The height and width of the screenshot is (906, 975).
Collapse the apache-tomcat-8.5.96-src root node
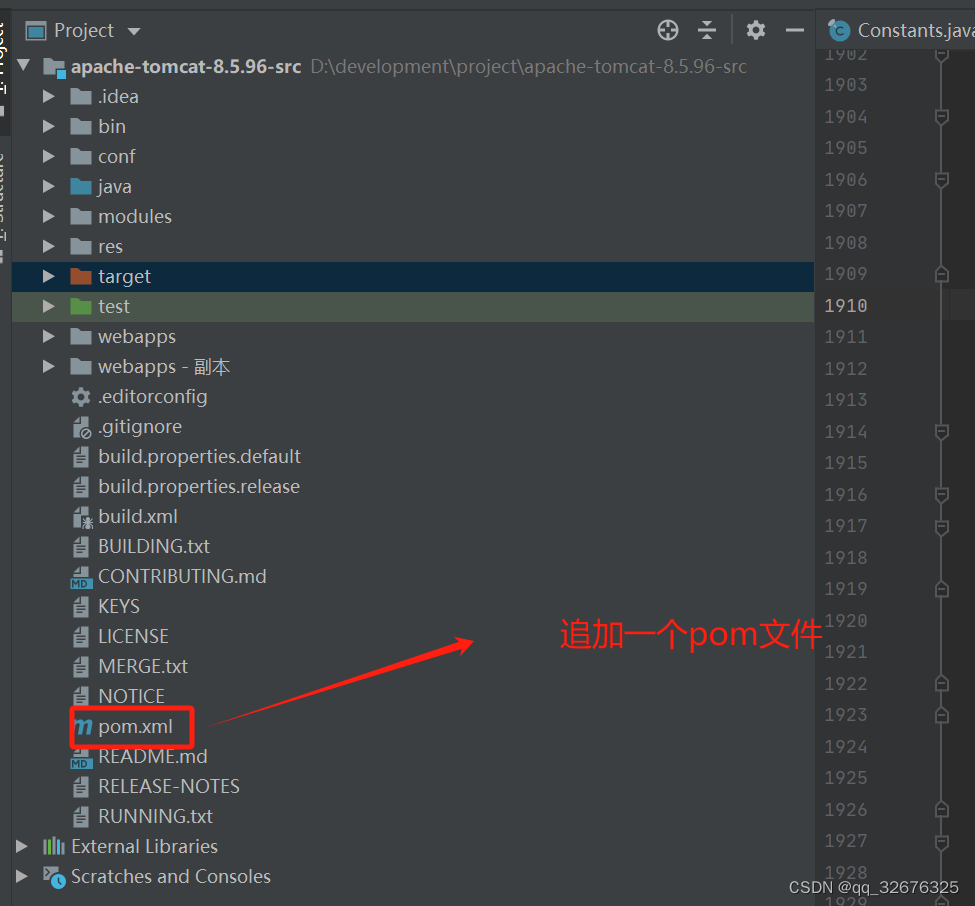point(22,66)
